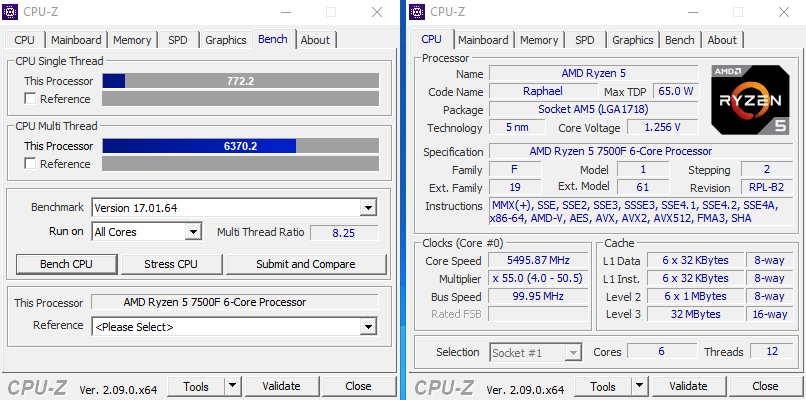806x400 pixels.
Task: Open the Benchmark version dropdown
Action: (368, 208)
